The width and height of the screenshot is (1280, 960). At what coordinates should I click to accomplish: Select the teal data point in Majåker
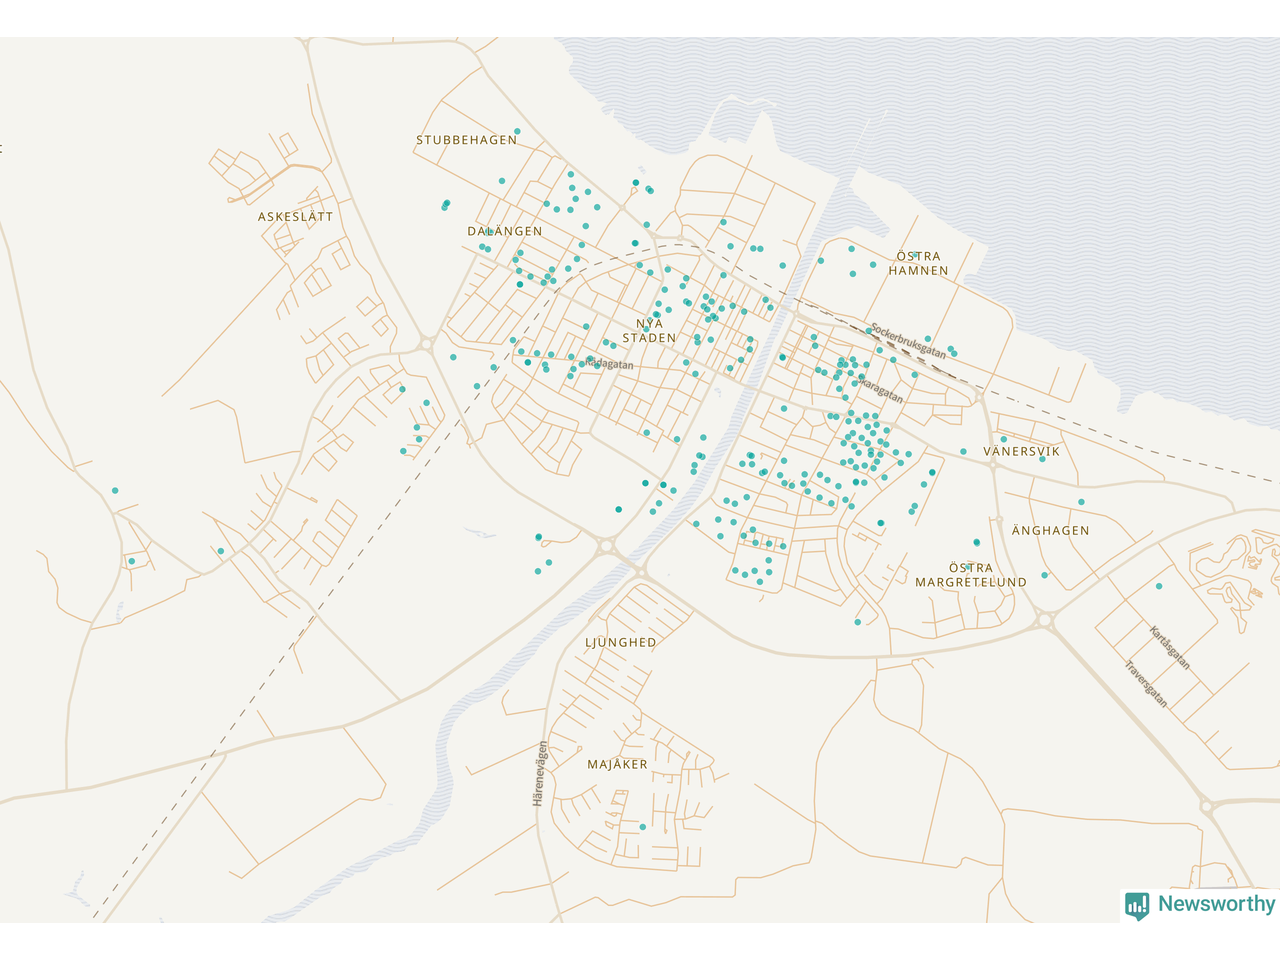pos(642,827)
